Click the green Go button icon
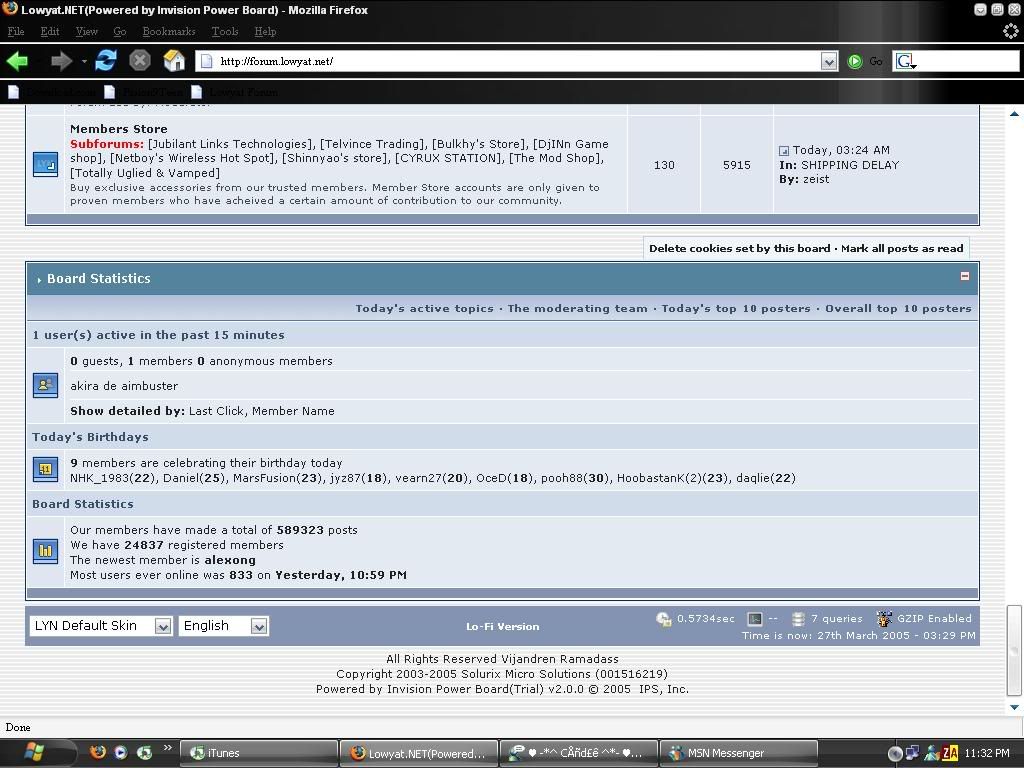1024x768 pixels. (x=854, y=61)
